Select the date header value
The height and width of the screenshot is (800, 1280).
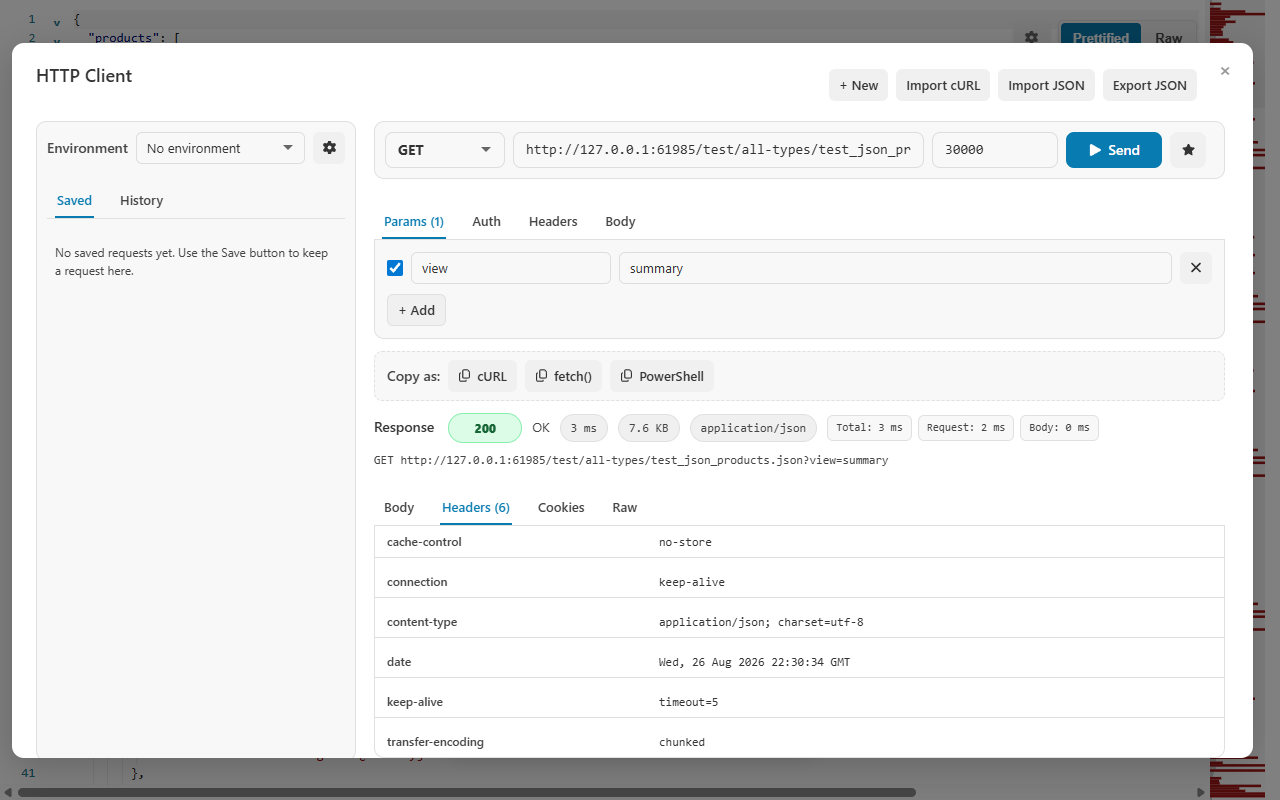[x=755, y=662]
